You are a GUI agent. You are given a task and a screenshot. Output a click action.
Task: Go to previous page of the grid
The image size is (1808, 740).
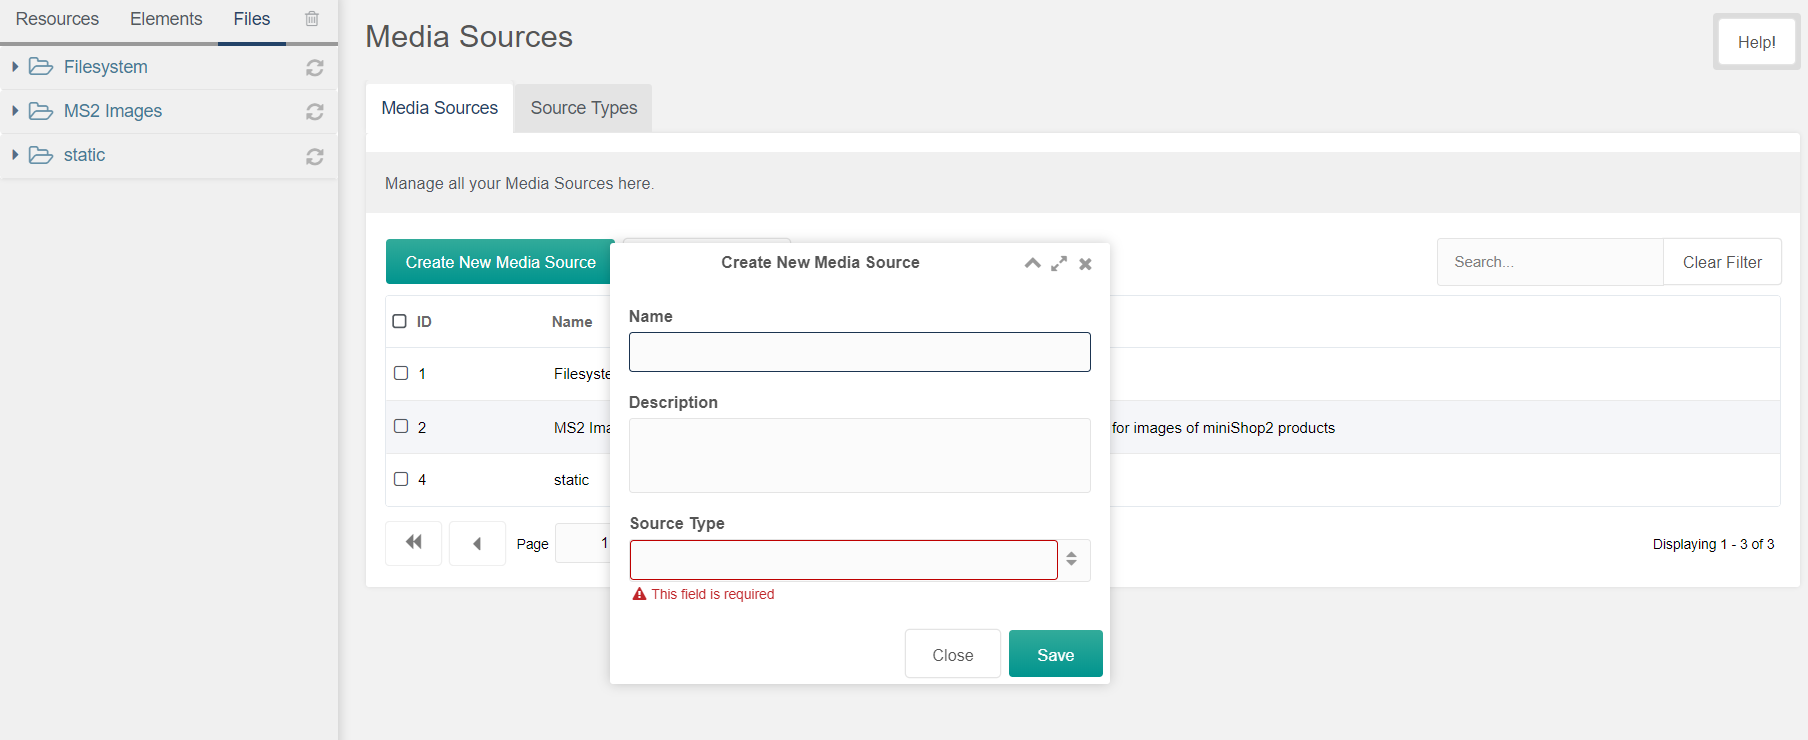pos(477,543)
